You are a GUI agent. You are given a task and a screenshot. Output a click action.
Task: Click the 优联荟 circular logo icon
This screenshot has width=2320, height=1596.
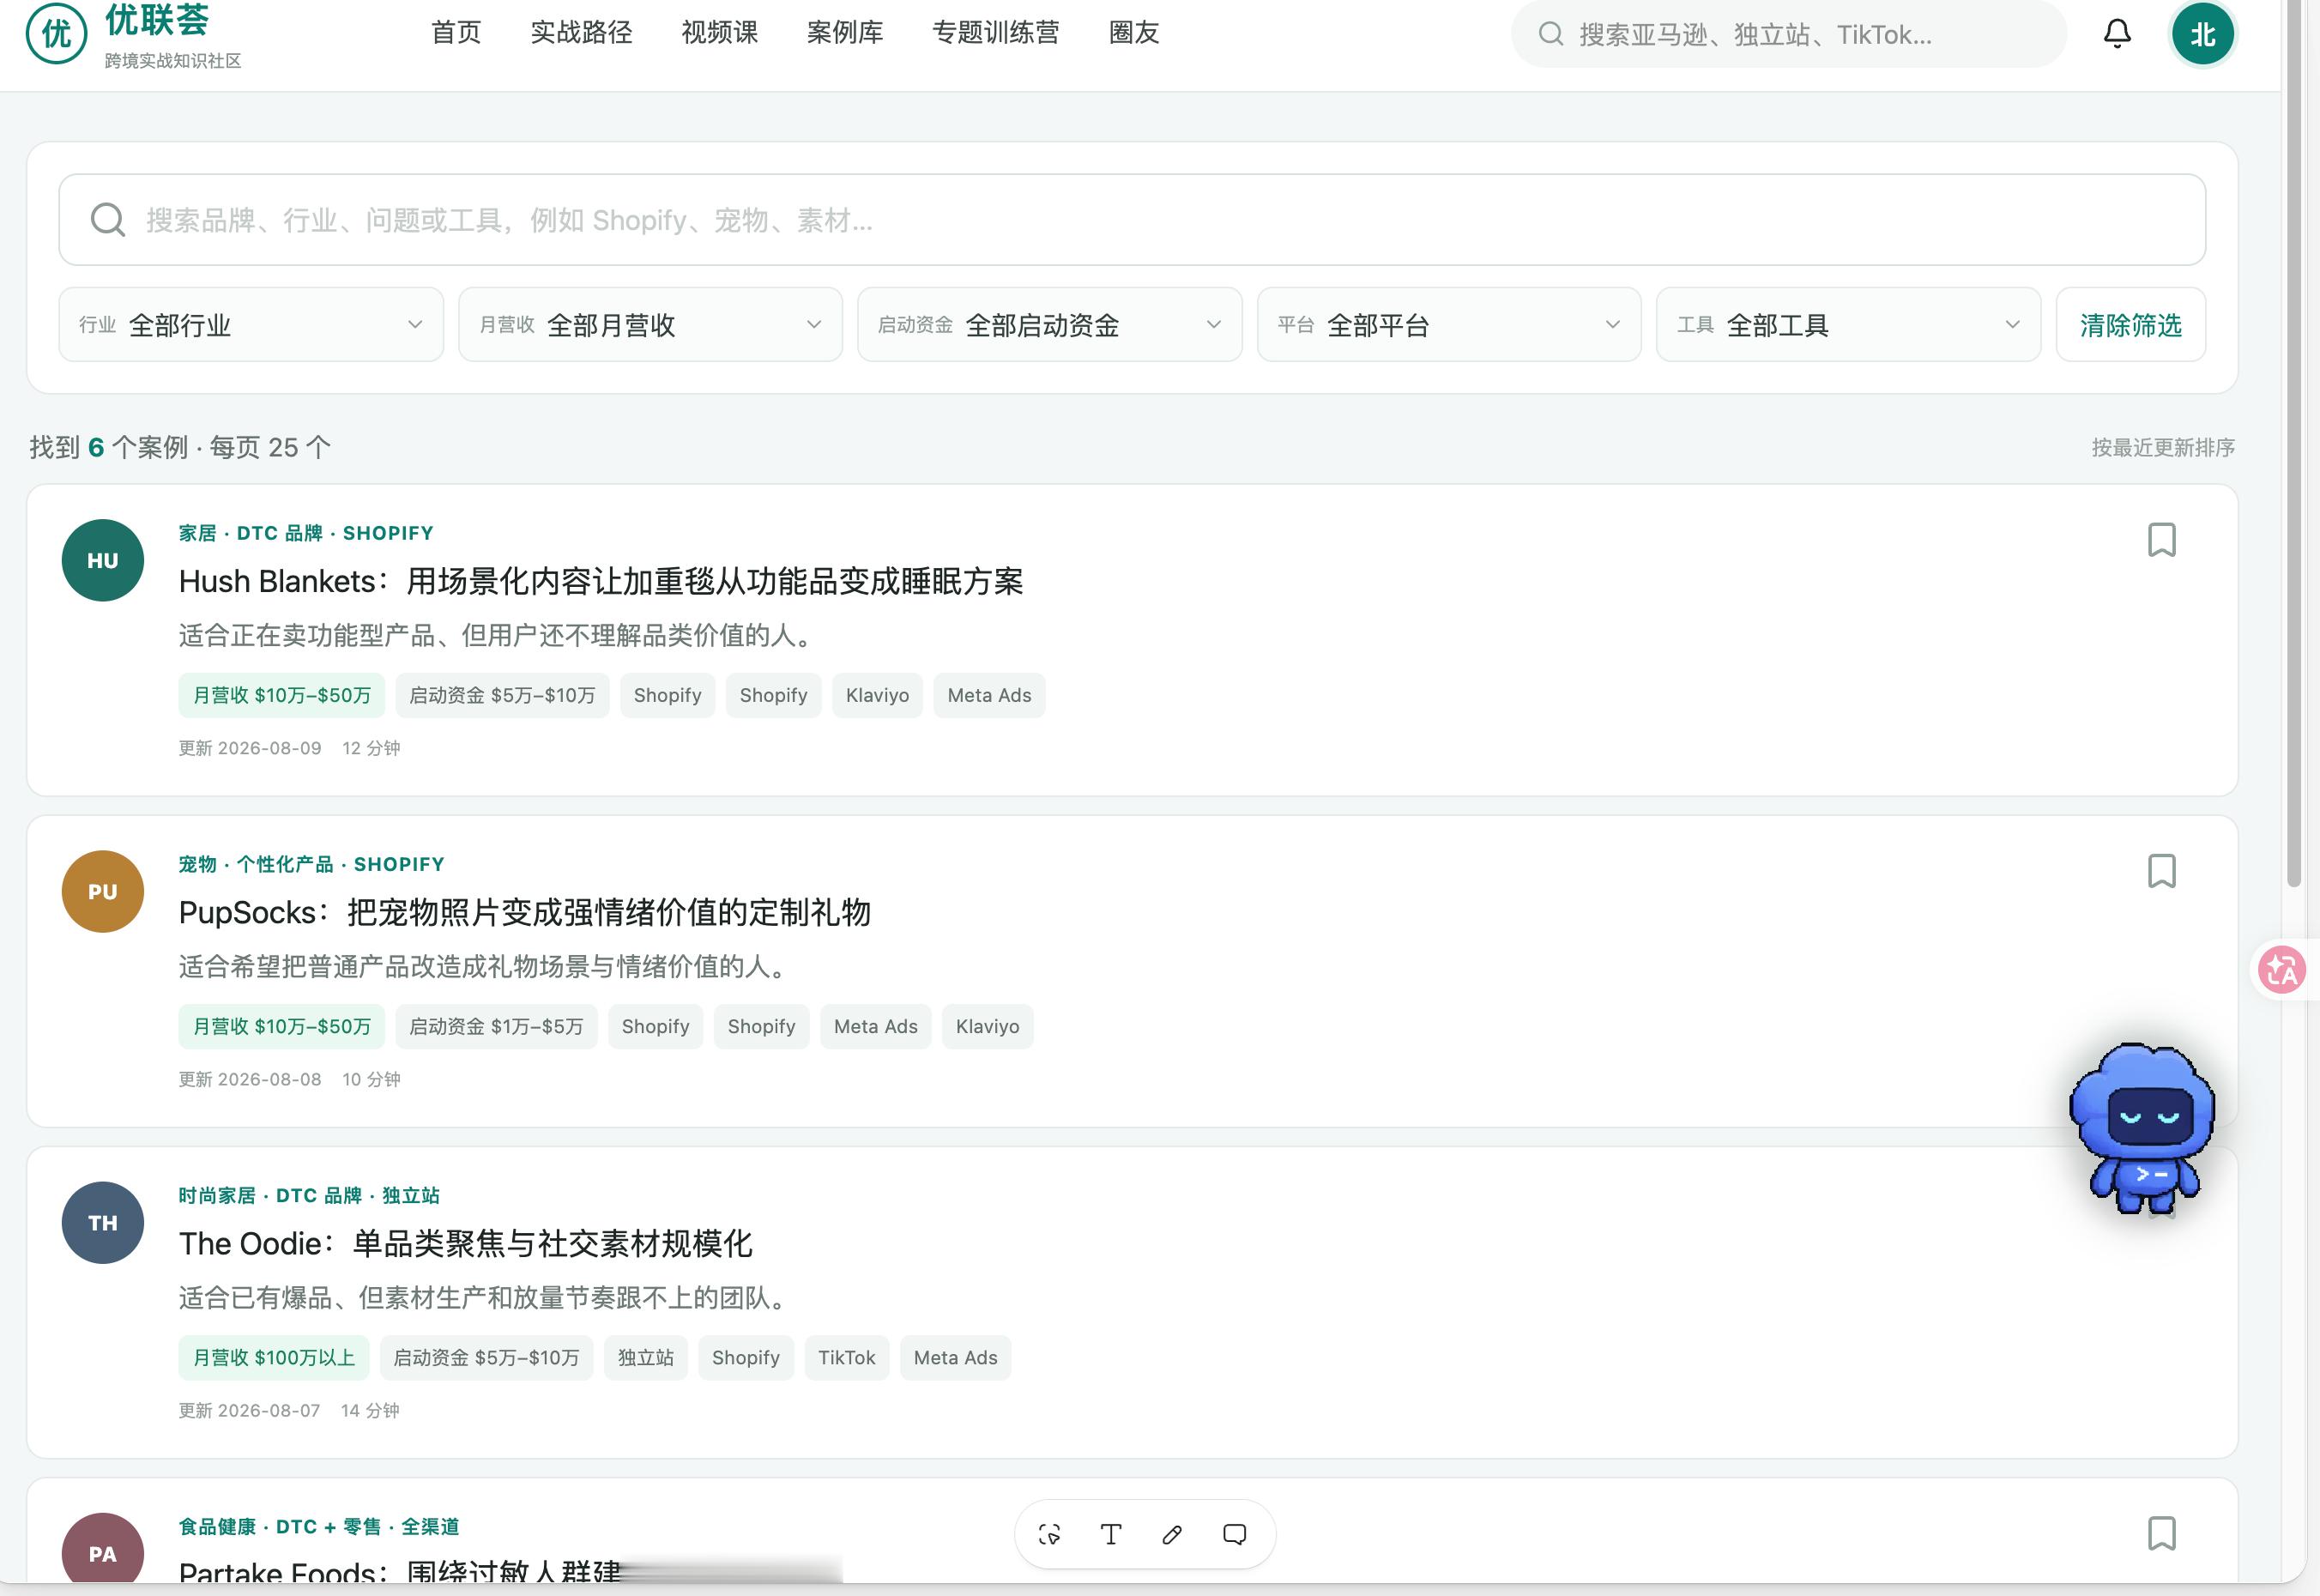[x=56, y=34]
